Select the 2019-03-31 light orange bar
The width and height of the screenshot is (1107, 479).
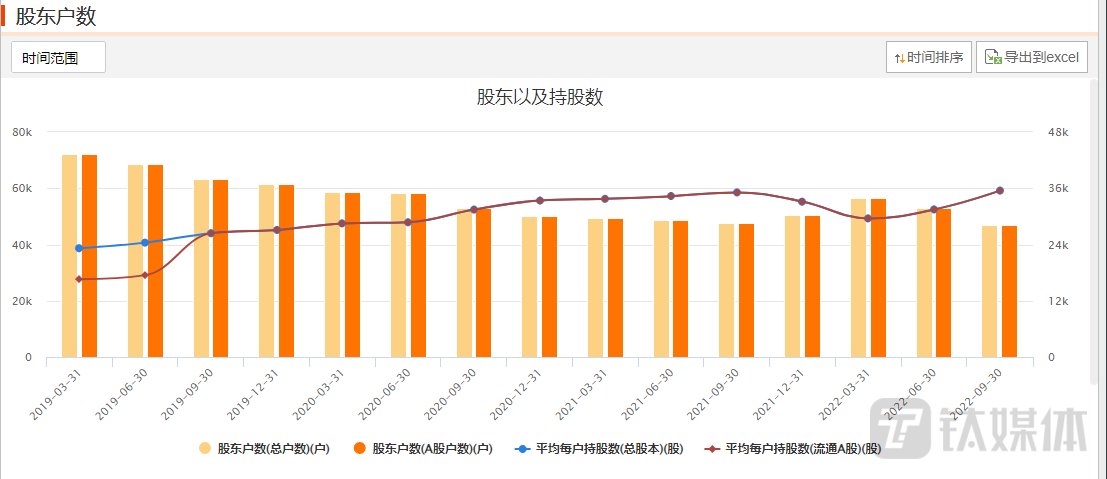click(x=69, y=256)
